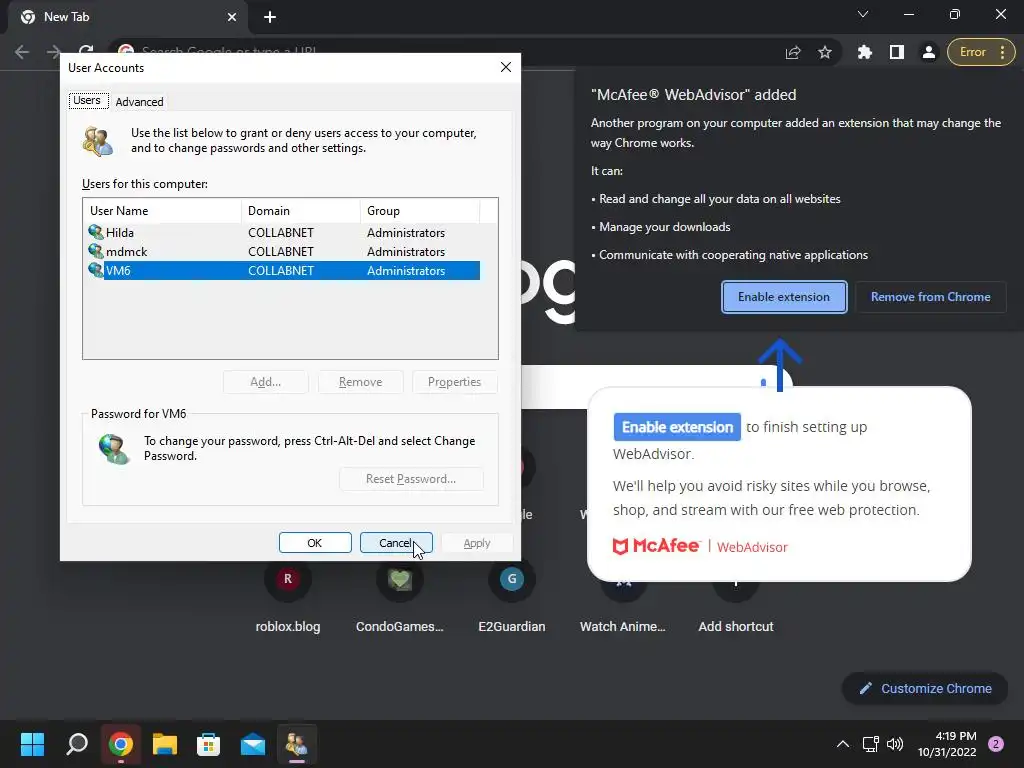This screenshot has height=768, width=1024.
Task: Click the Remove user button
Action: tap(360, 382)
